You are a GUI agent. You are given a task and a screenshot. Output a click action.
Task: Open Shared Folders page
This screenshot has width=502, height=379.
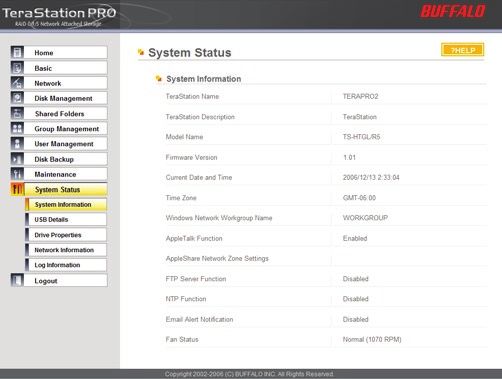click(66, 113)
